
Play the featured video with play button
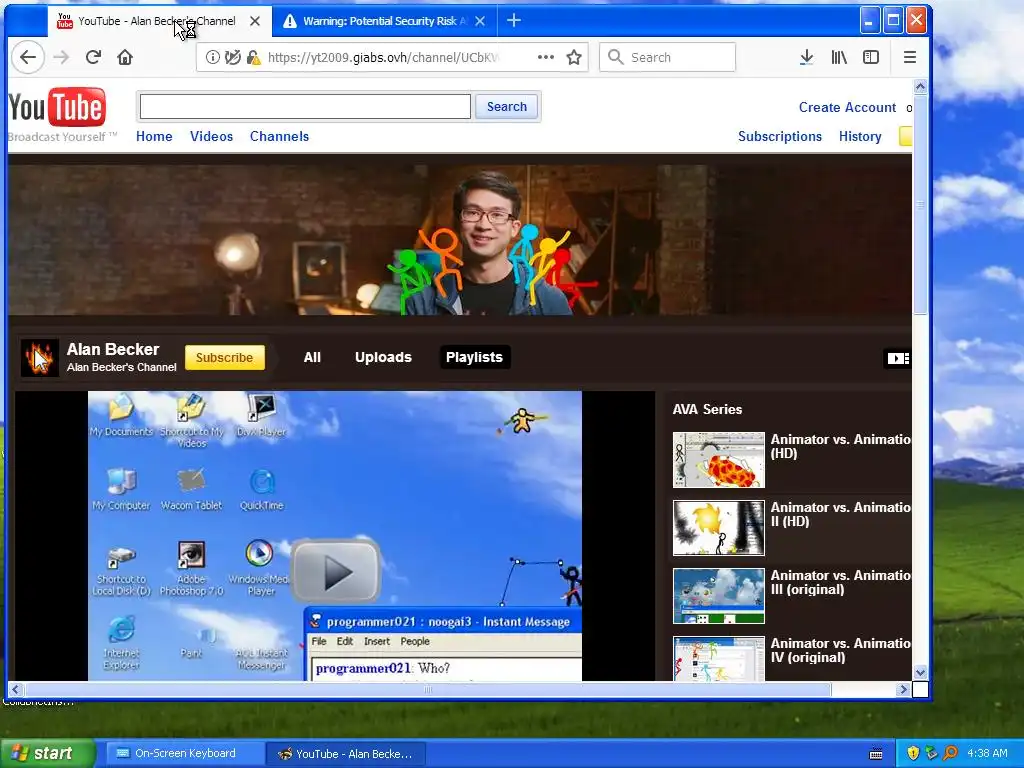(336, 570)
